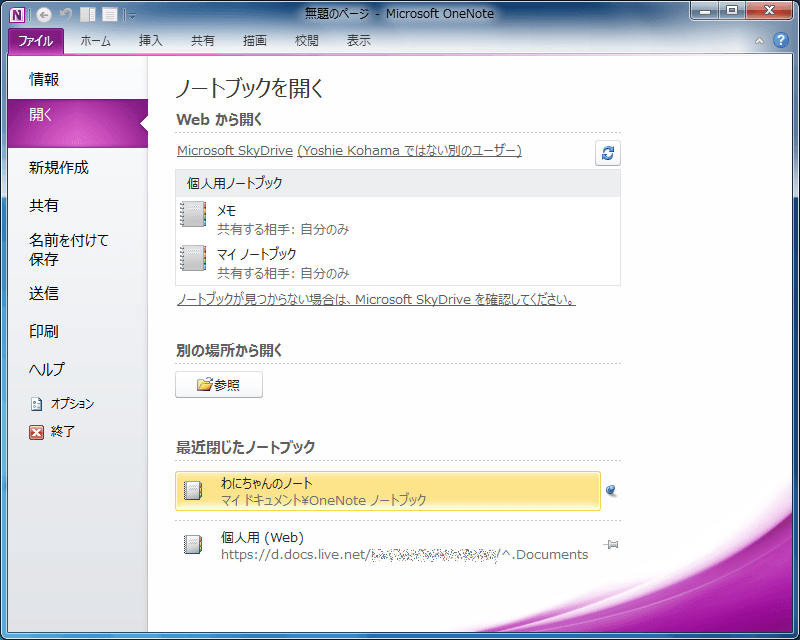Click the 参照 browse button
The width and height of the screenshot is (800, 640).
pos(219,384)
